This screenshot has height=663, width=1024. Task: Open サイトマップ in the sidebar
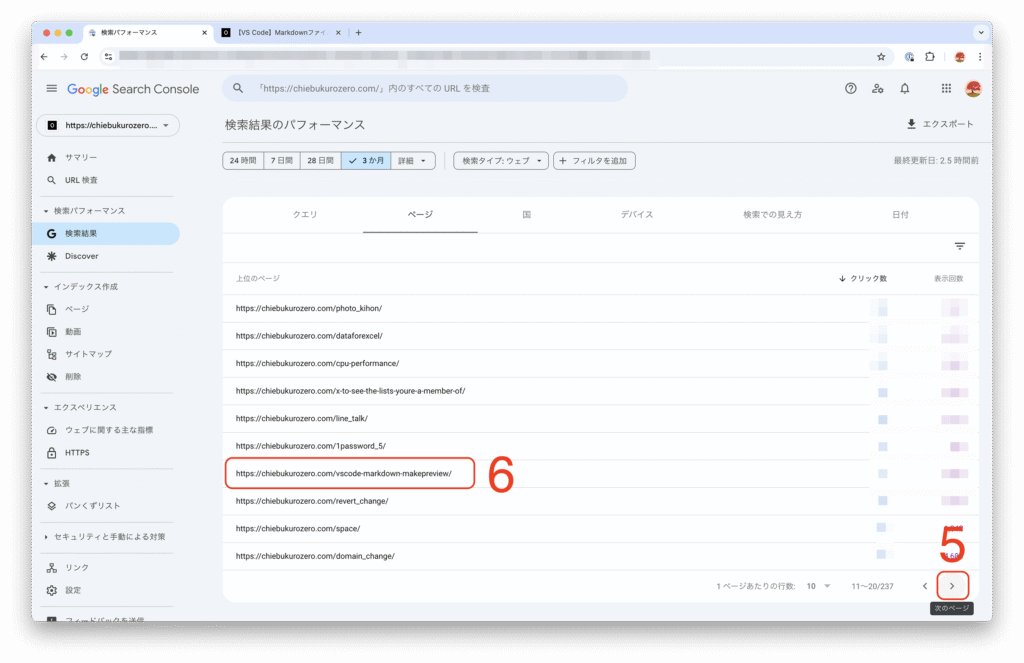click(108, 354)
